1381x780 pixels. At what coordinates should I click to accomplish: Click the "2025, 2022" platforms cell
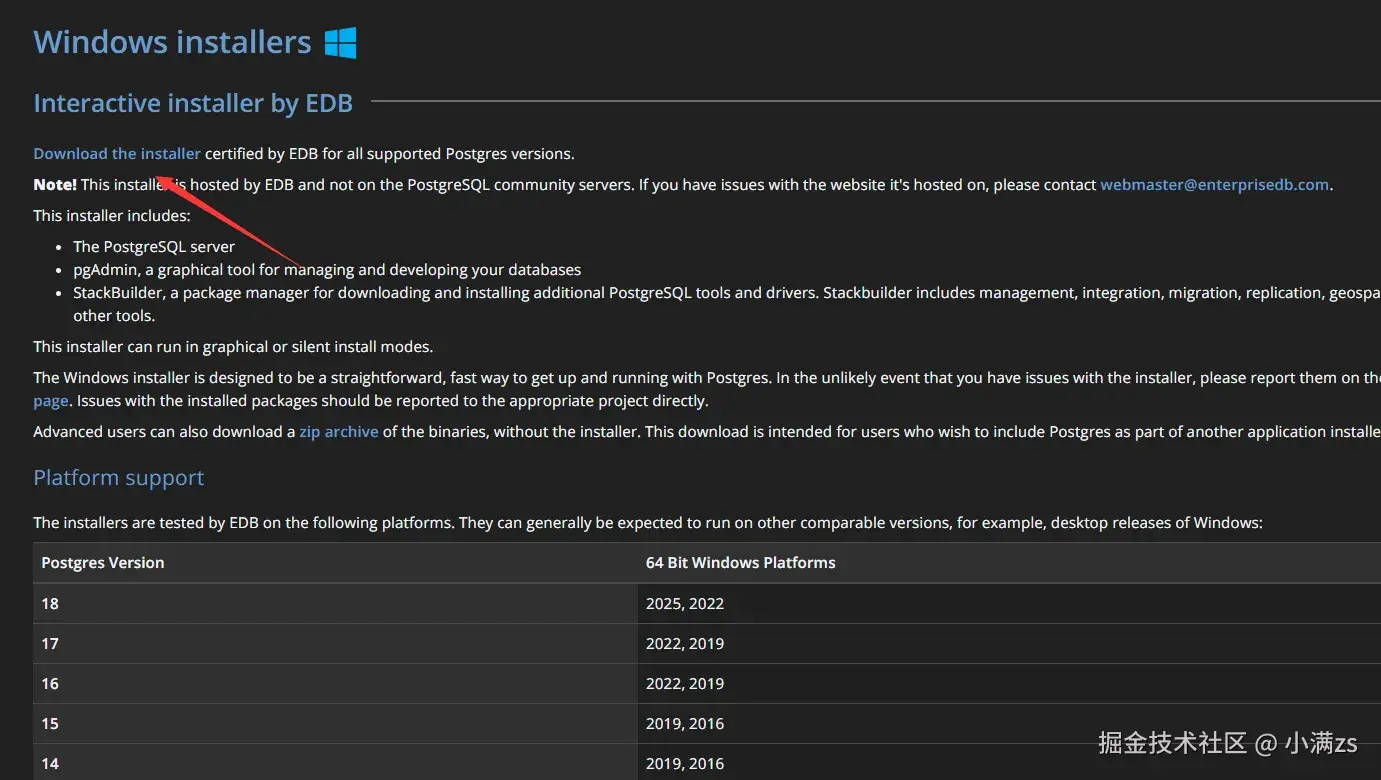685,604
